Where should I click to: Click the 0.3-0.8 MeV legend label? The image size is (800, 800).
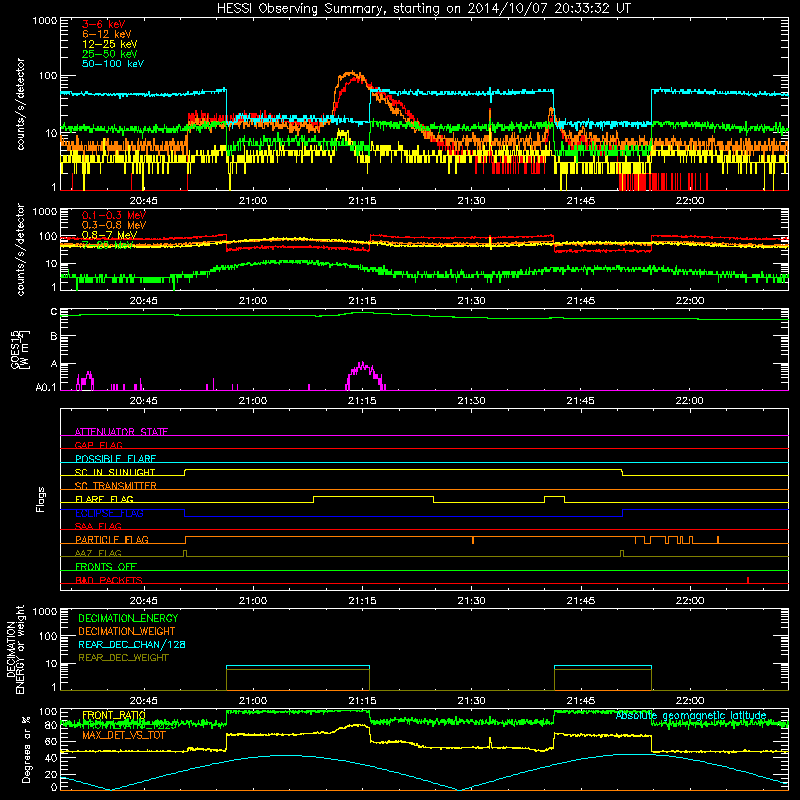click(x=114, y=225)
